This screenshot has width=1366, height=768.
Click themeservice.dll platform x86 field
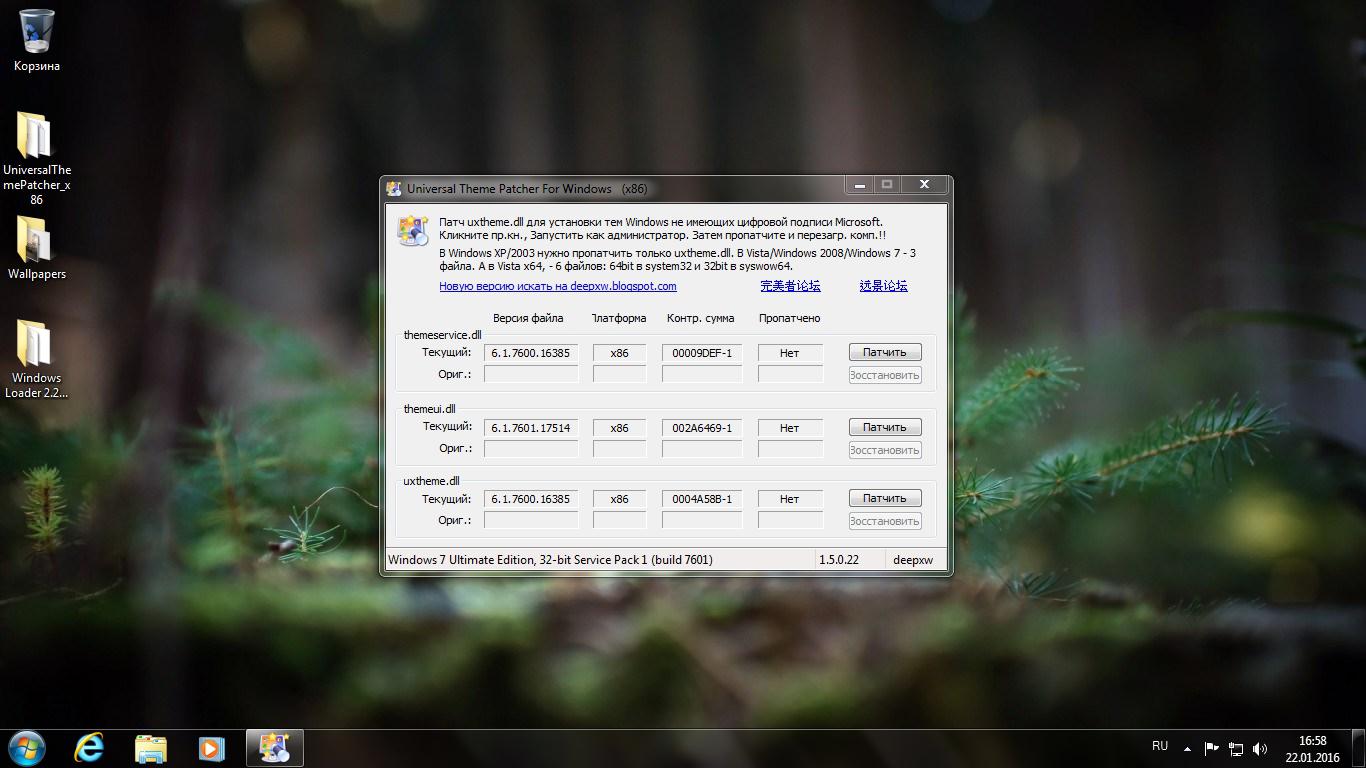click(x=619, y=353)
